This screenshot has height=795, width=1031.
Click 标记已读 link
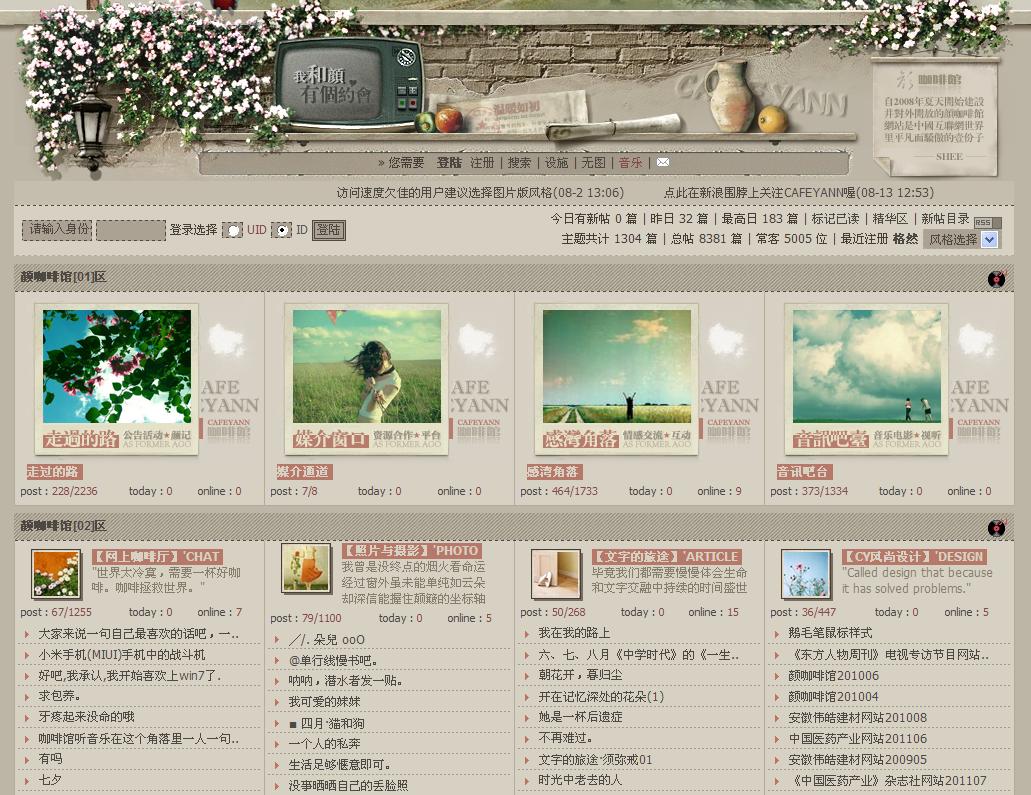(x=835, y=219)
